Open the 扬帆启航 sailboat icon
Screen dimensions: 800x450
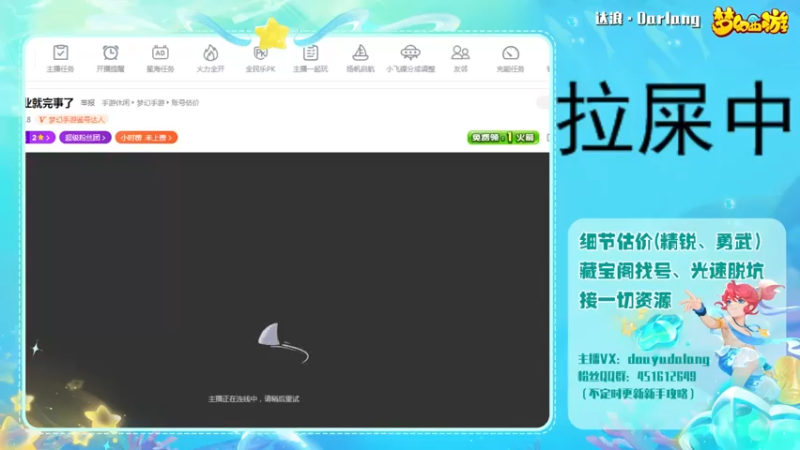click(360, 53)
